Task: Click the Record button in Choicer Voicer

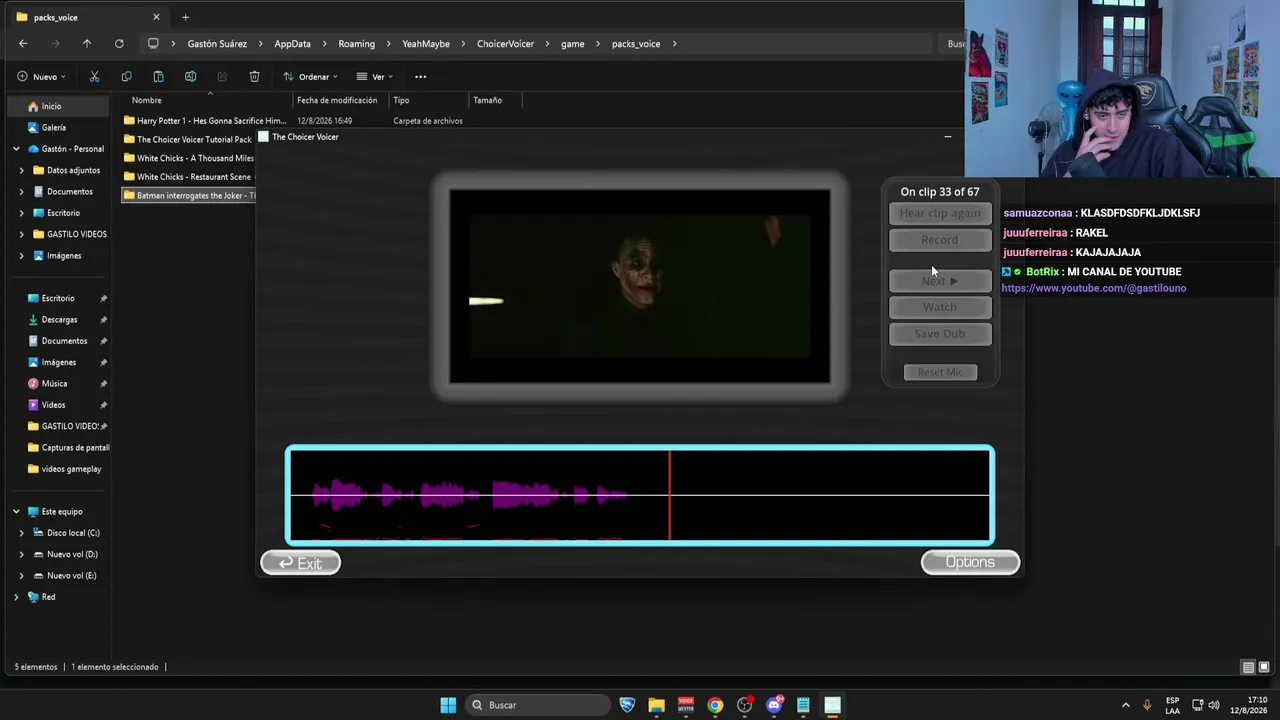Action: pos(940,240)
